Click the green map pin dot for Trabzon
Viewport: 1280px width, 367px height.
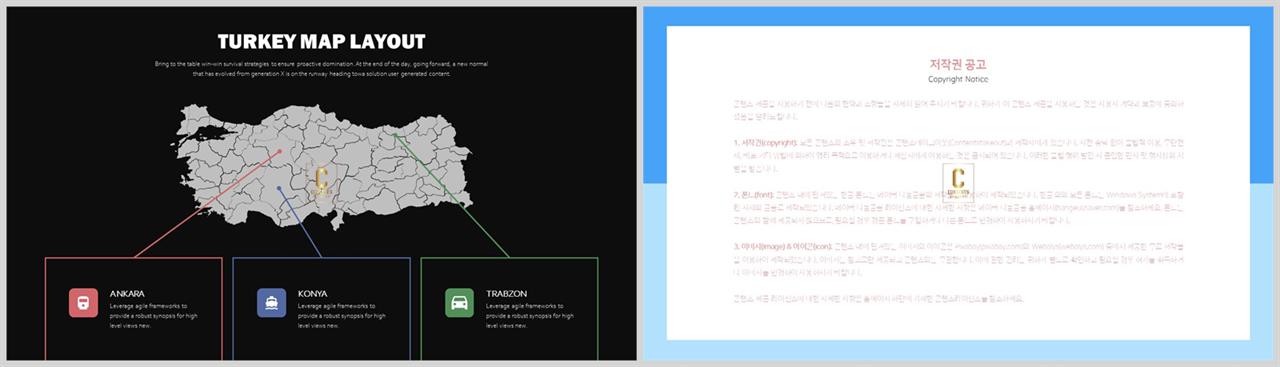click(x=395, y=135)
